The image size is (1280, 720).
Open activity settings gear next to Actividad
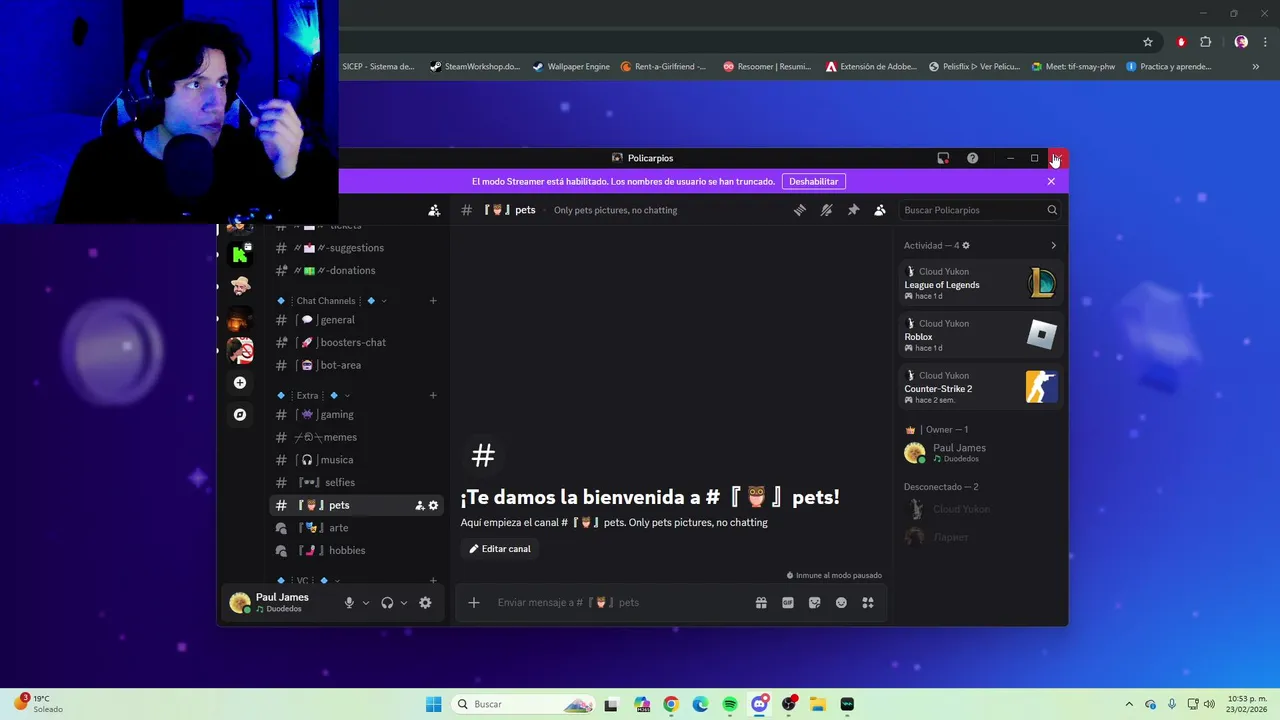click(965, 246)
